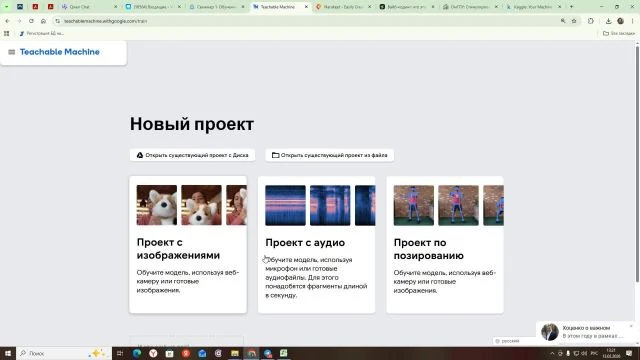Click the page vertical scrollbar
Viewport: 640px width, 360px height.
point(637,163)
